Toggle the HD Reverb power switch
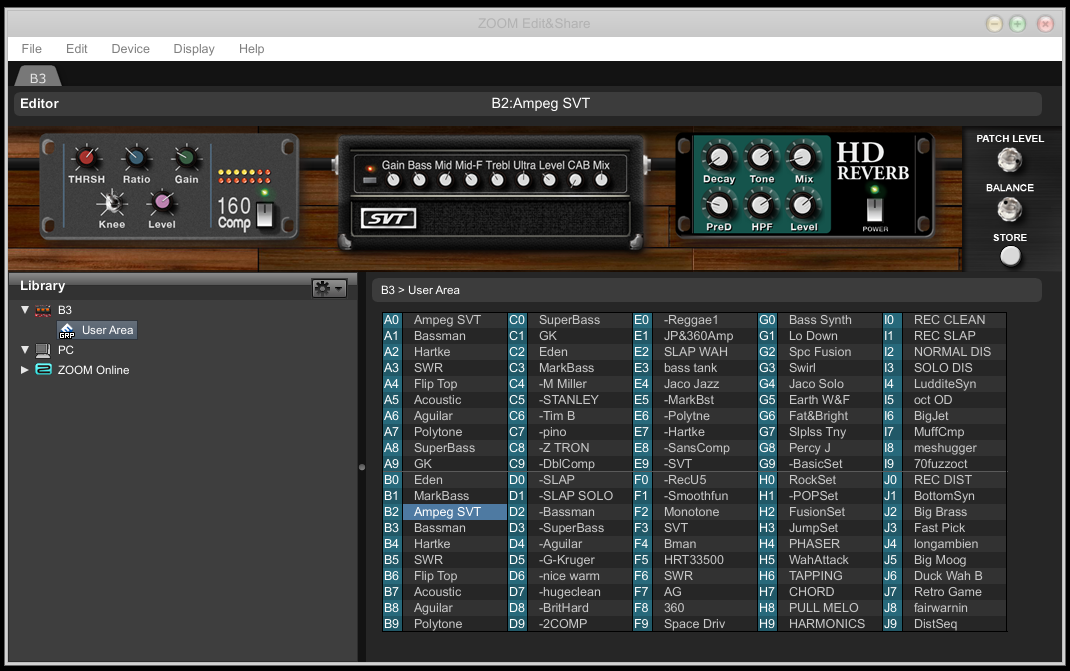1070x671 pixels. click(x=874, y=210)
